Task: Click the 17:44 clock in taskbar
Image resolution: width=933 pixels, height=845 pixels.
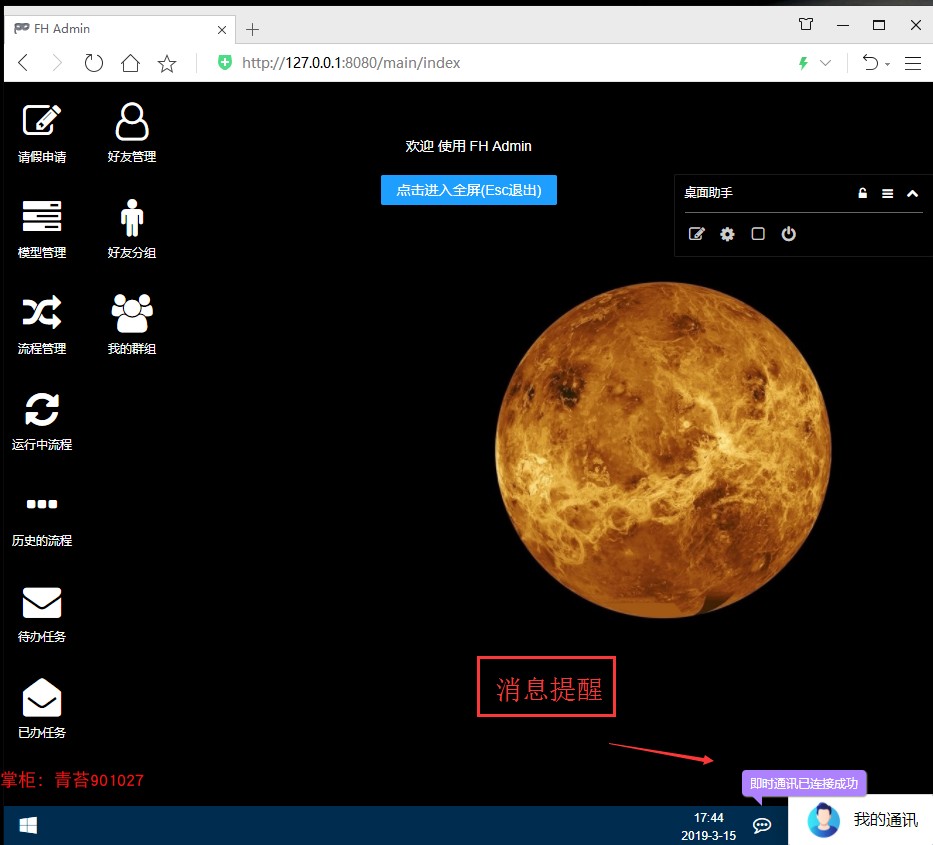Action: point(708,818)
